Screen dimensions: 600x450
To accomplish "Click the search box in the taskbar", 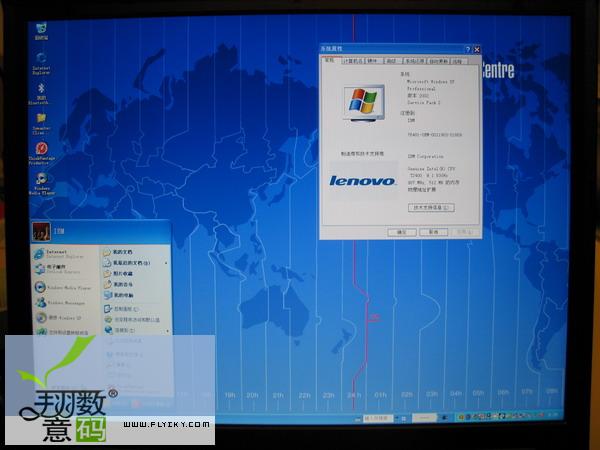I will coord(377,418).
